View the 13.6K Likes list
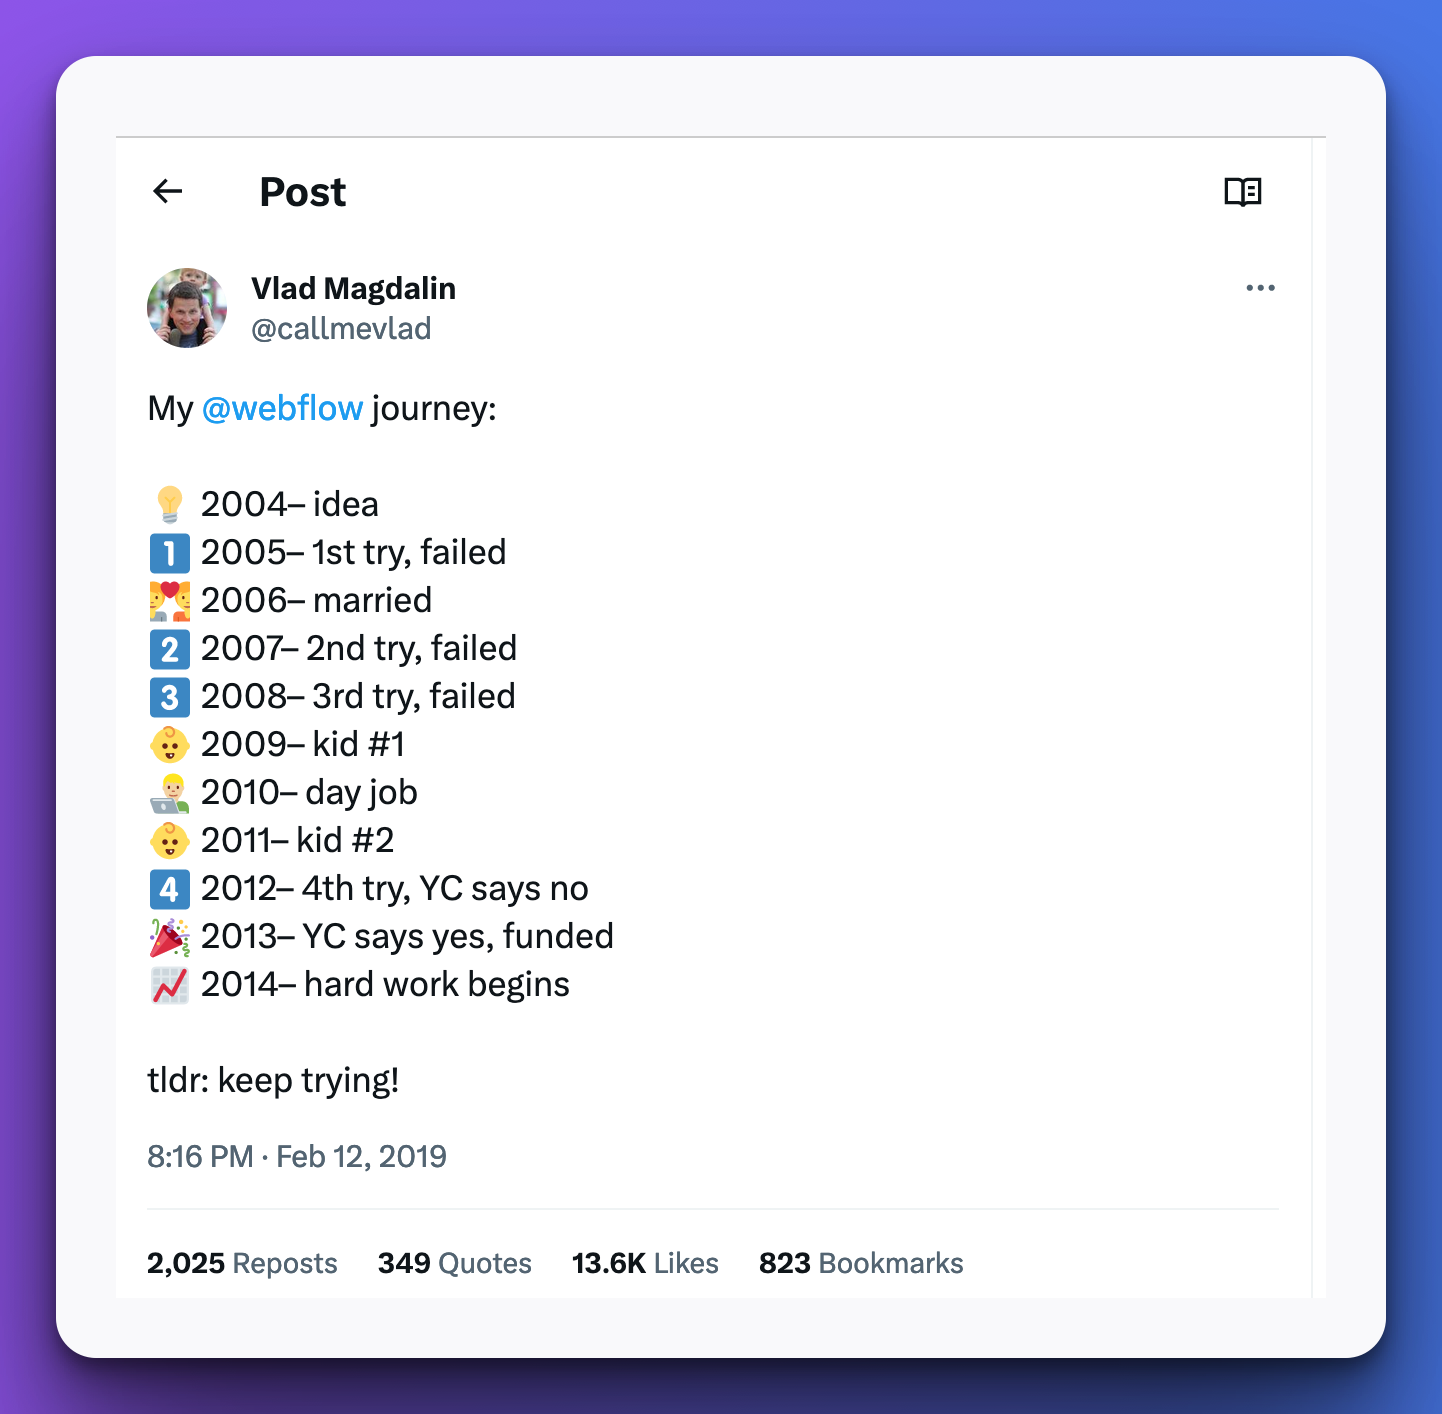The image size is (1442, 1414). coord(645,1263)
